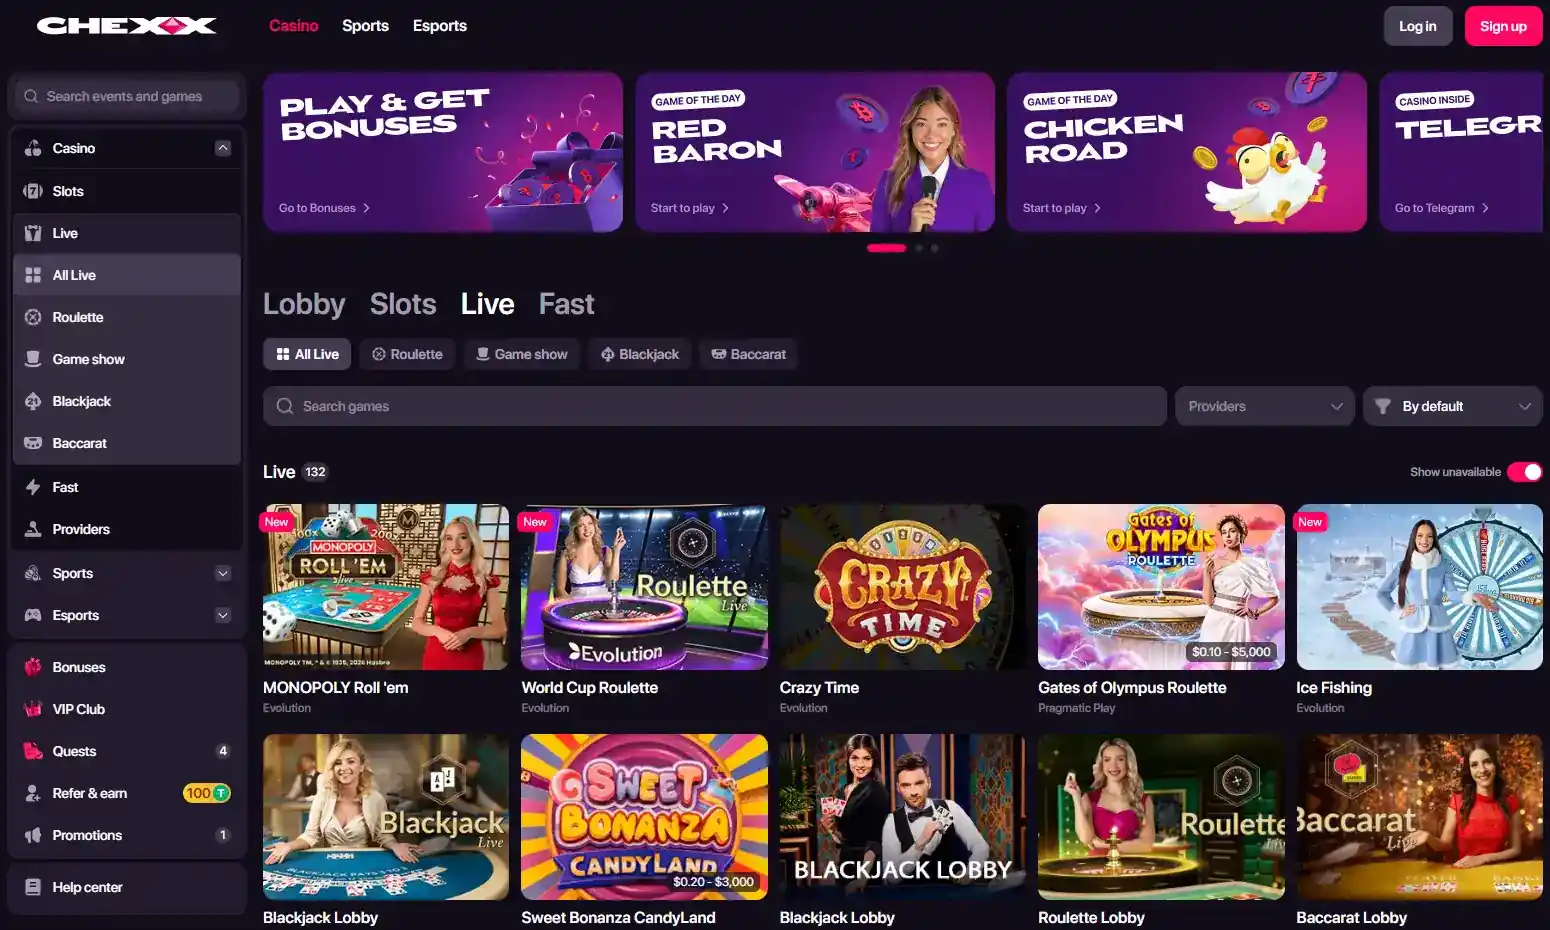
Task: Click the Bonuses gift icon
Action: (x=33, y=667)
